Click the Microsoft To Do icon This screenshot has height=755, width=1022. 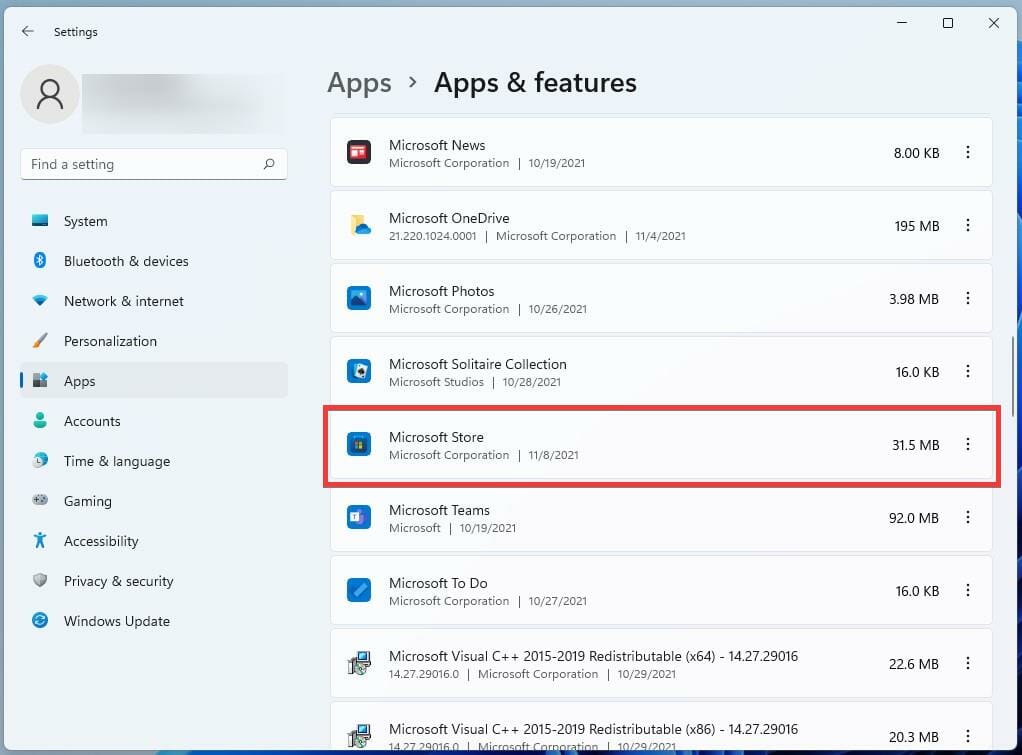[359, 591]
